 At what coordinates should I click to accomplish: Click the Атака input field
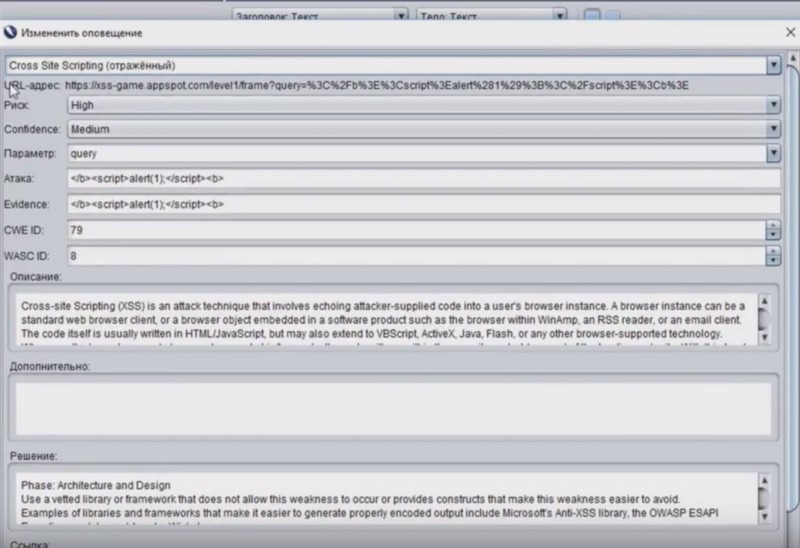click(x=423, y=179)
